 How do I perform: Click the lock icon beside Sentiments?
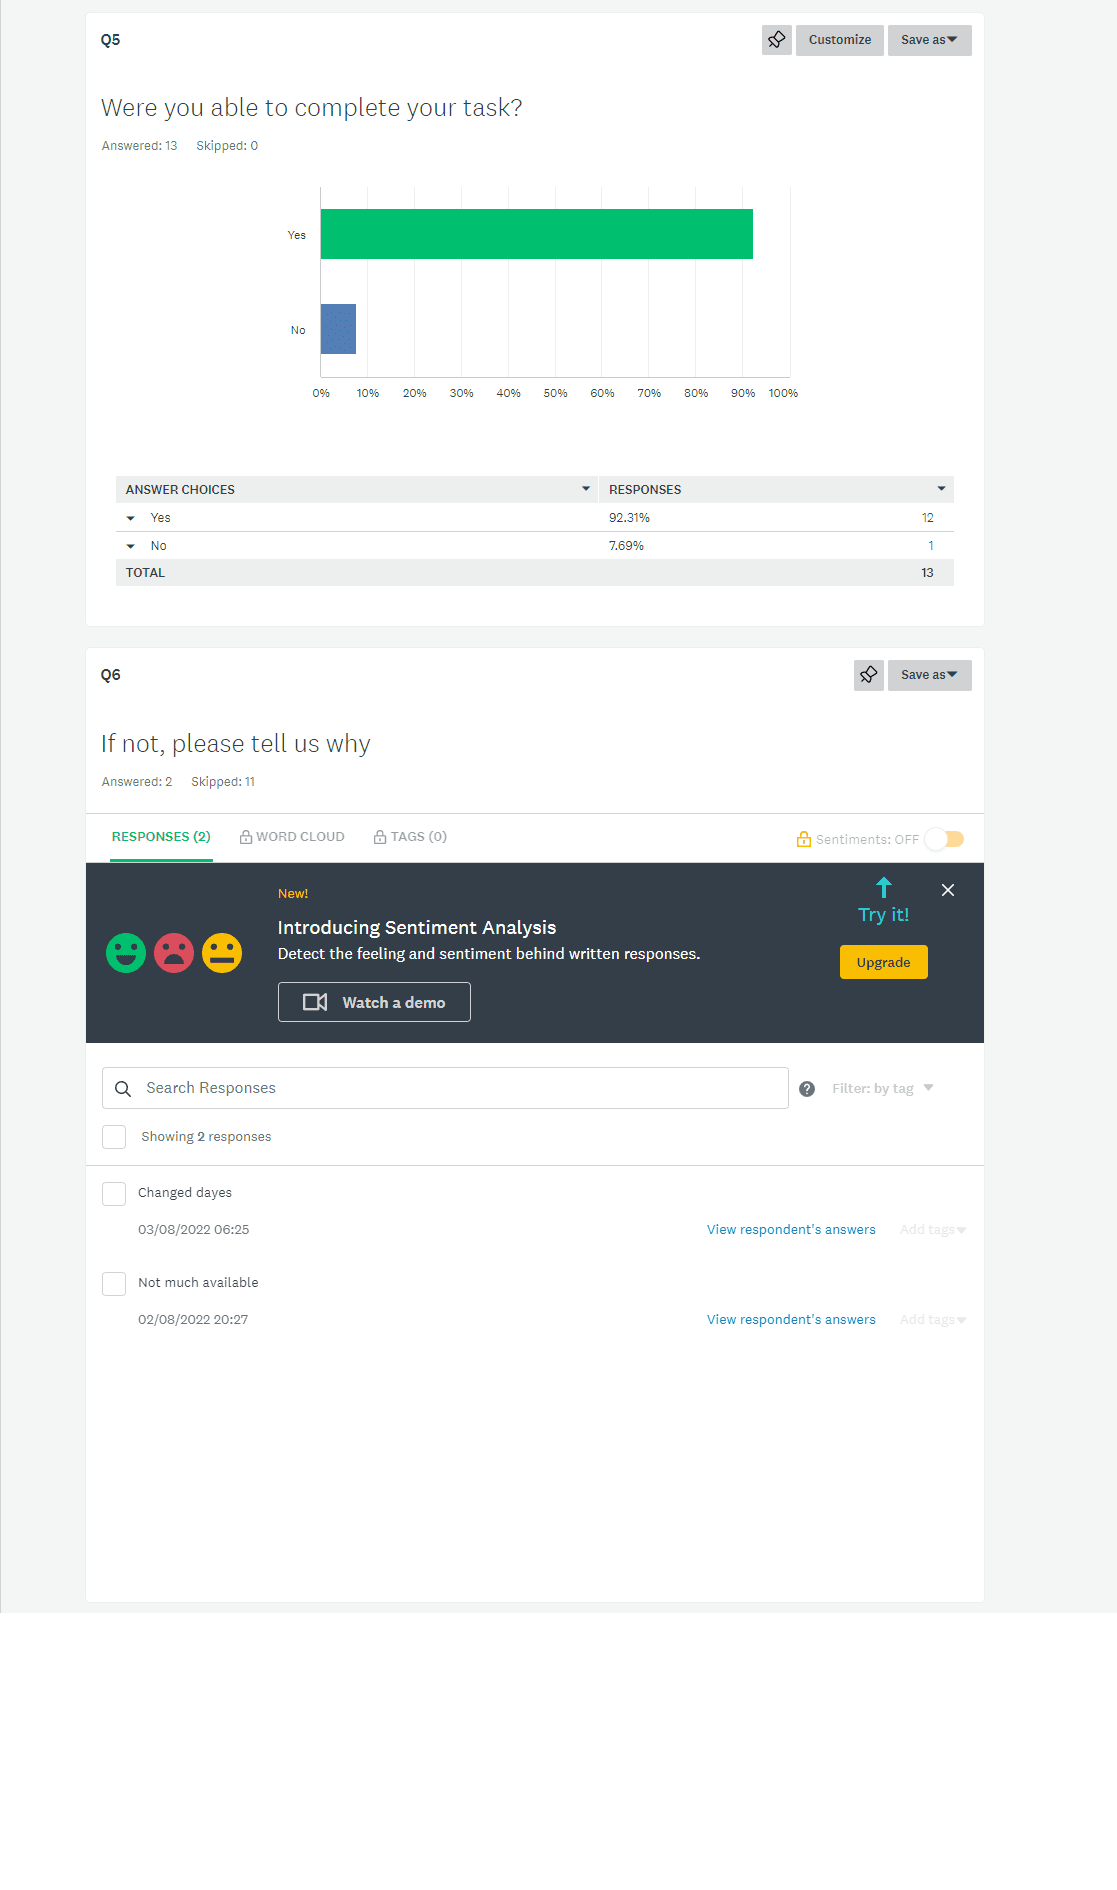click(x=804, y=839)
